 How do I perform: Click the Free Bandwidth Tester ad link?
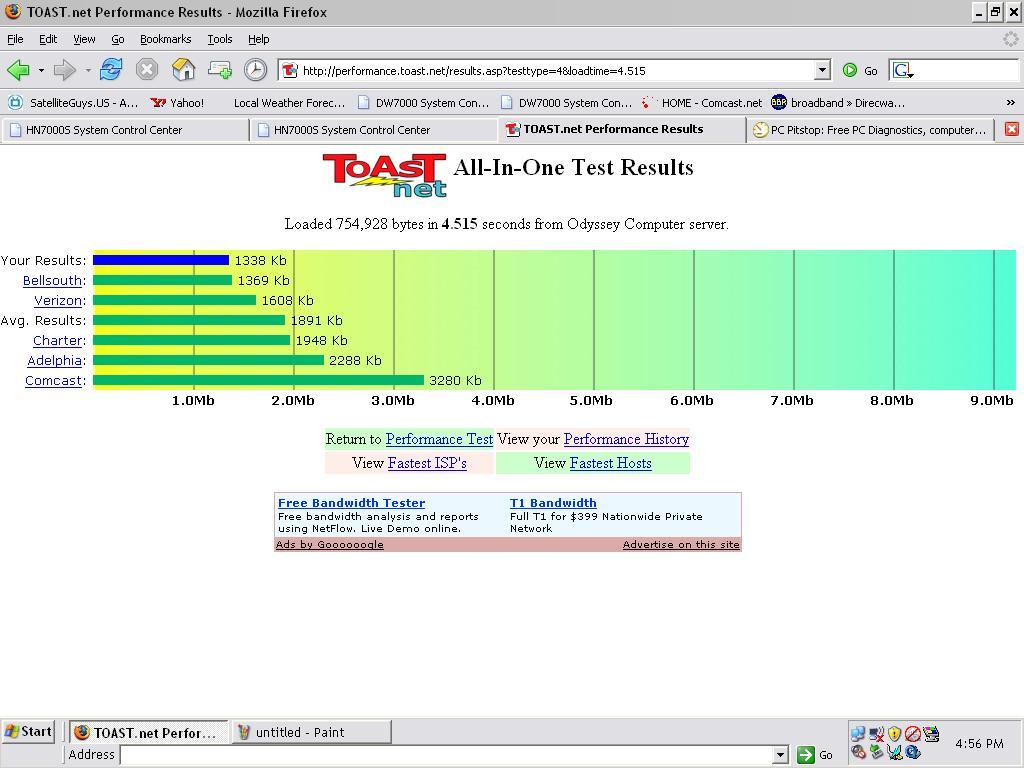[x=351, y=503]
